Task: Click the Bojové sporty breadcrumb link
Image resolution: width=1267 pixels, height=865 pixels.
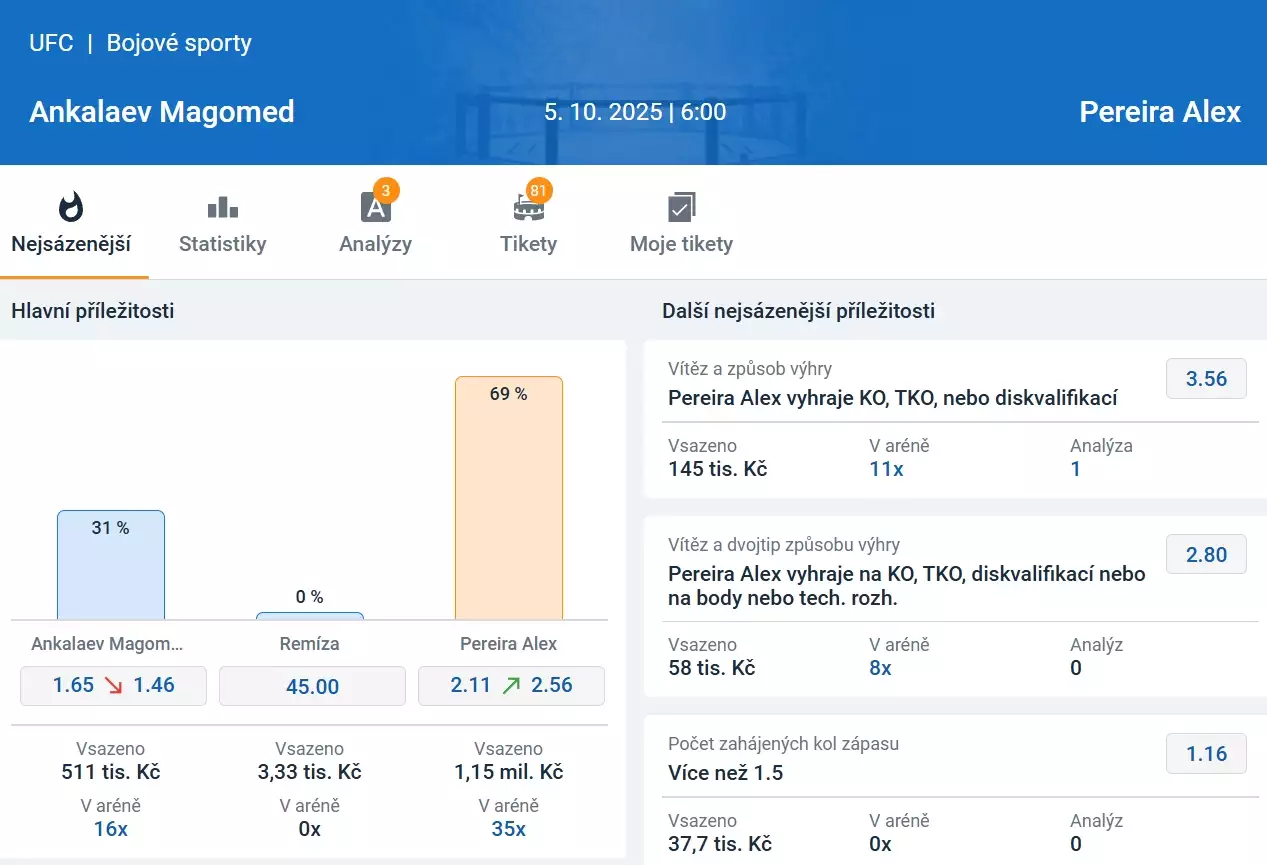Action: [179, 43]
